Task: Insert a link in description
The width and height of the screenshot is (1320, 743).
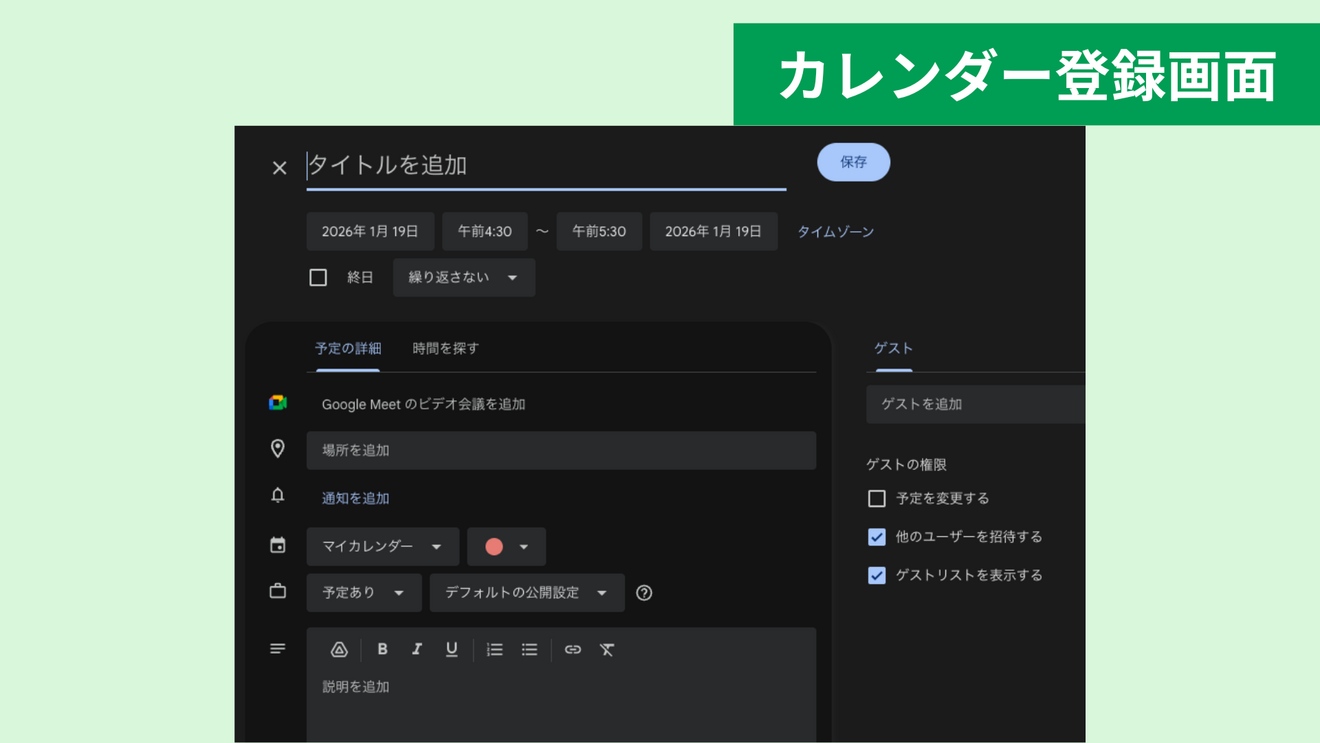Action: (573, 650)
